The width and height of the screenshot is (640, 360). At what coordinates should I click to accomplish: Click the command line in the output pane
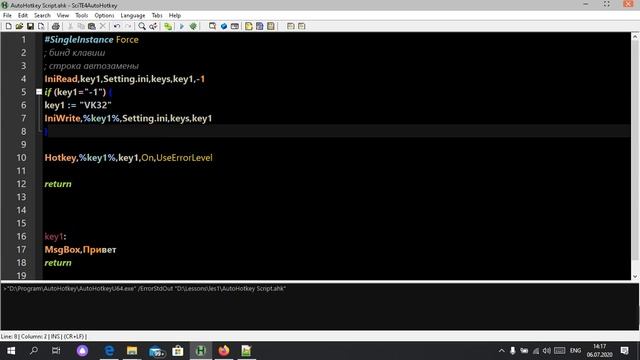tap(144, 289)
